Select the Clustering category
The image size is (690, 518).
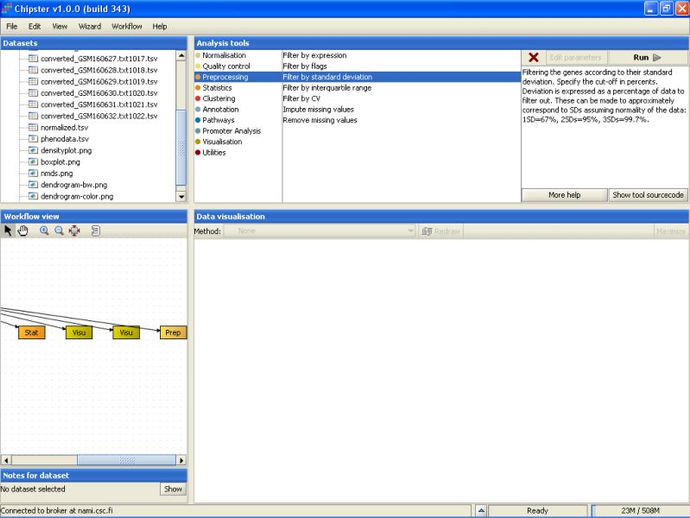pos(219,98)
